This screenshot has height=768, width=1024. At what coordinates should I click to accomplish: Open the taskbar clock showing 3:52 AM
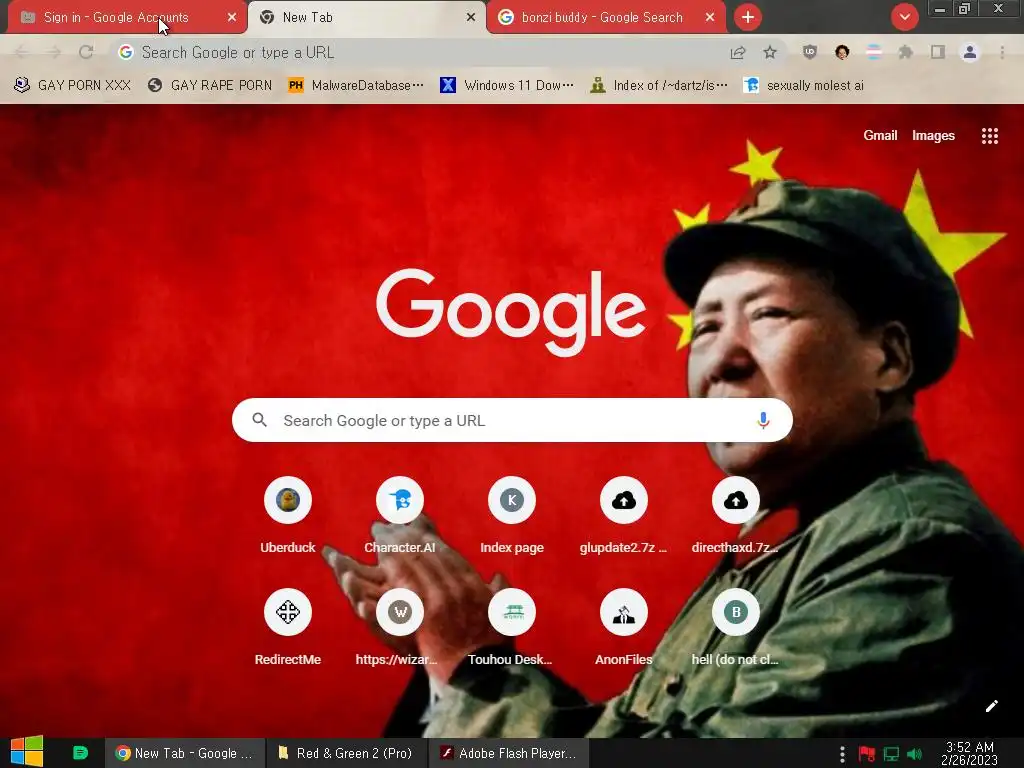969,753
